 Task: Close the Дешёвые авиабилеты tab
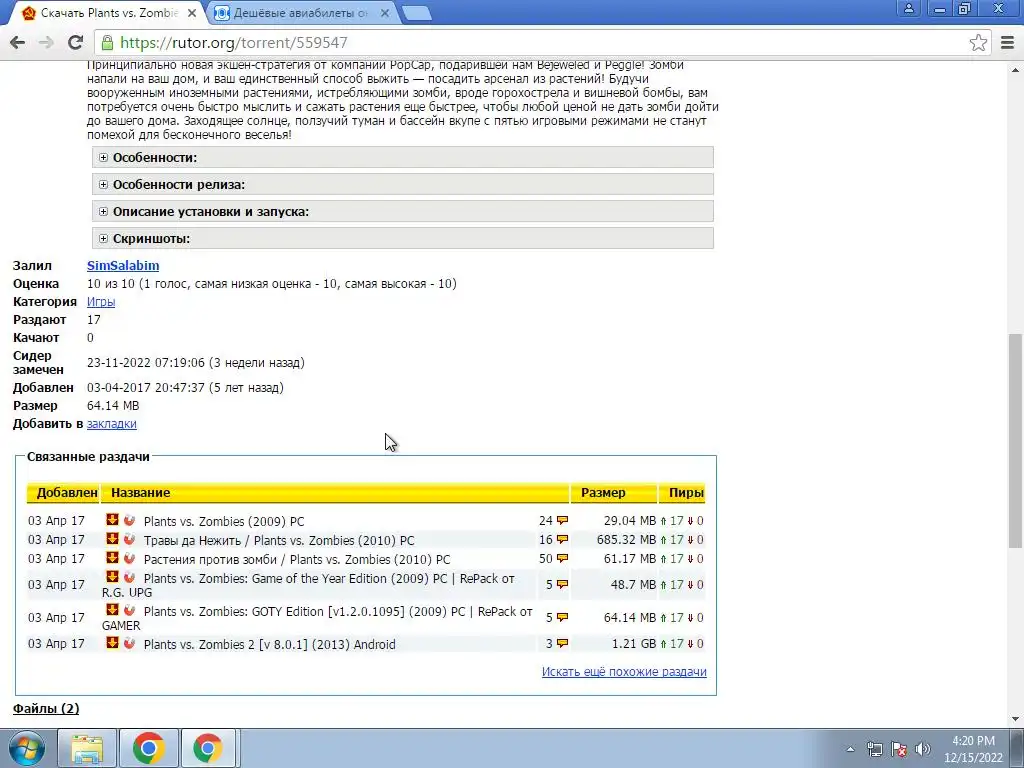point(385,13)
